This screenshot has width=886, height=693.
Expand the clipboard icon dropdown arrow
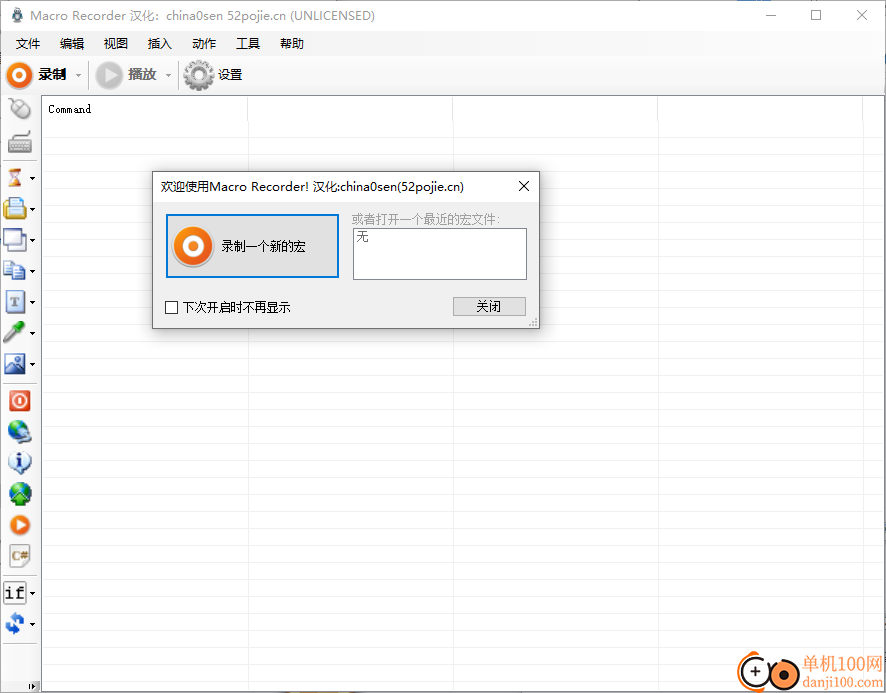(33, 210)
